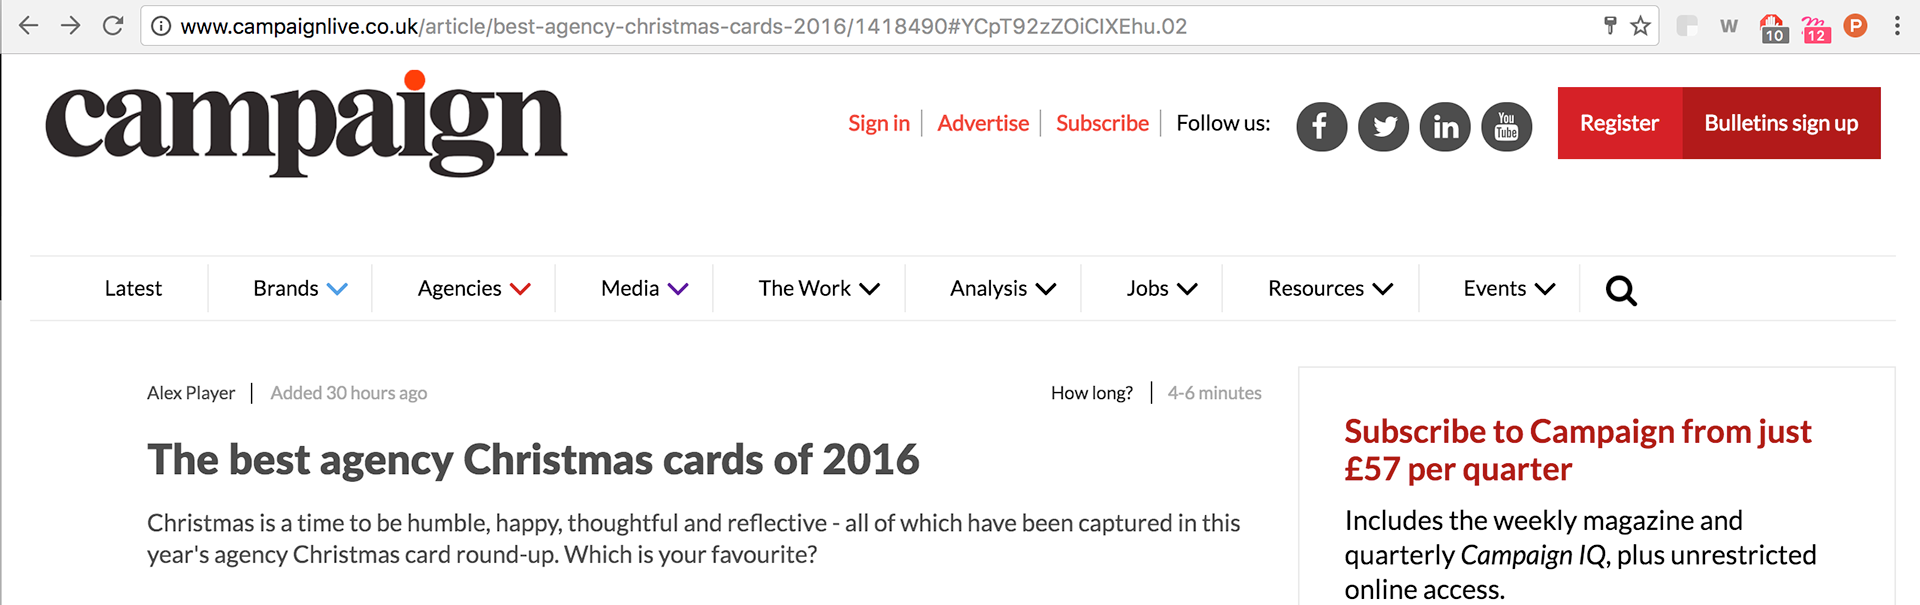Expand the Brands dropdown menu
This screenshot has width=1920, height=605.
click(x=300, y=289)
